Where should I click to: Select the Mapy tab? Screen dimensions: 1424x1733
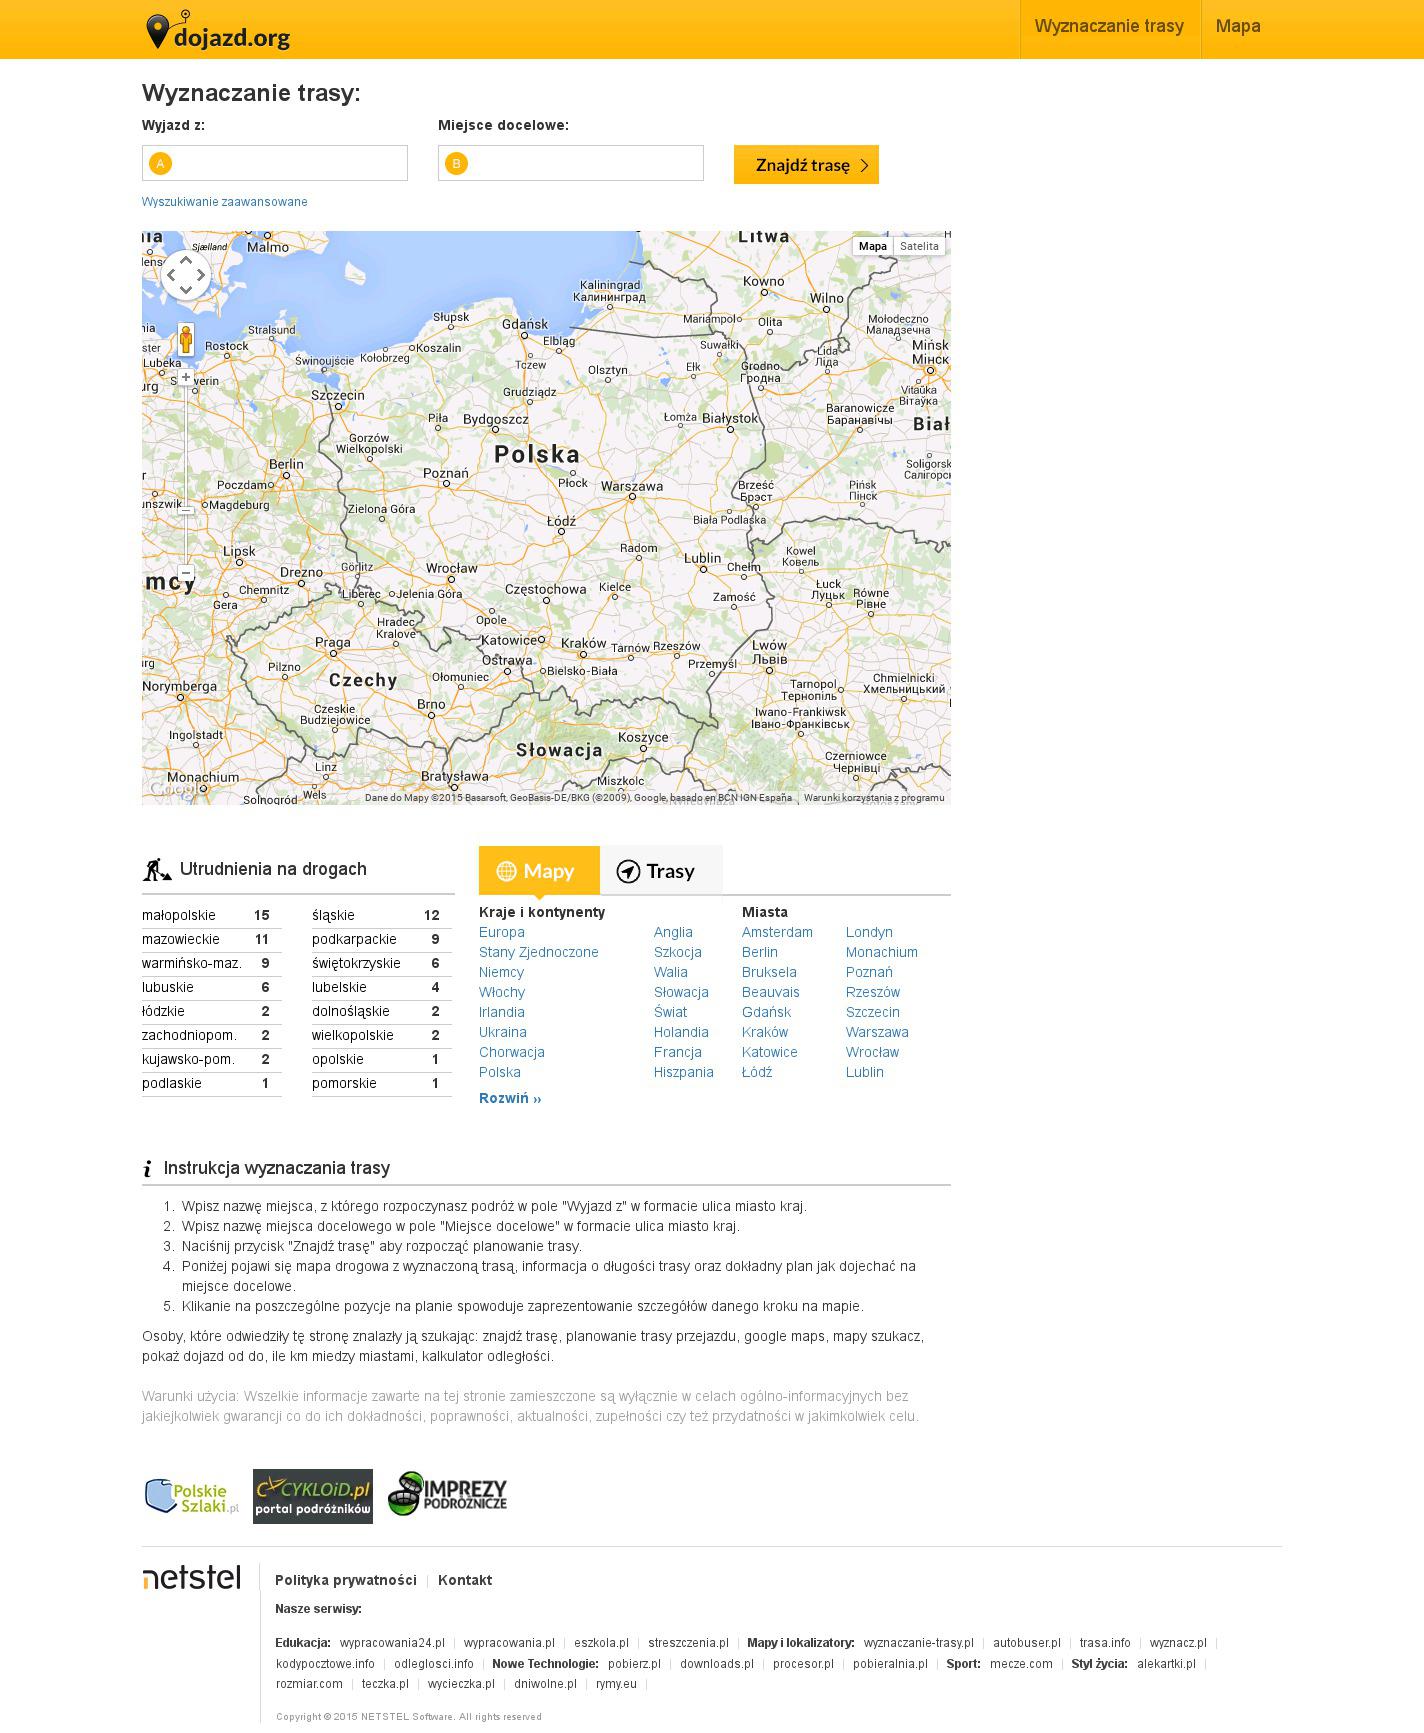point(538,871)
